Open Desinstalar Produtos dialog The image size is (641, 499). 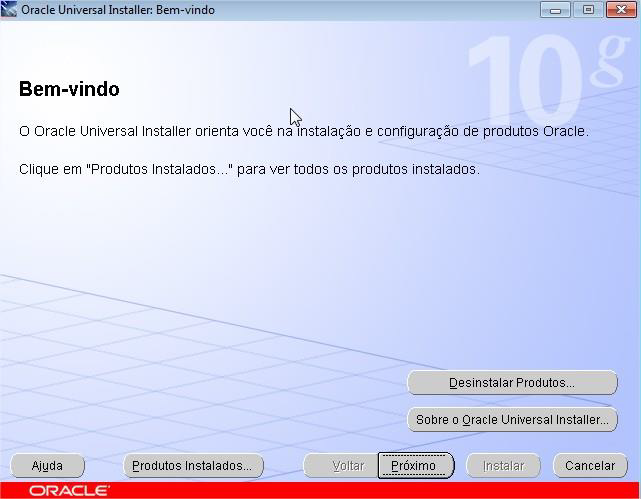click(x=512, y=383)
